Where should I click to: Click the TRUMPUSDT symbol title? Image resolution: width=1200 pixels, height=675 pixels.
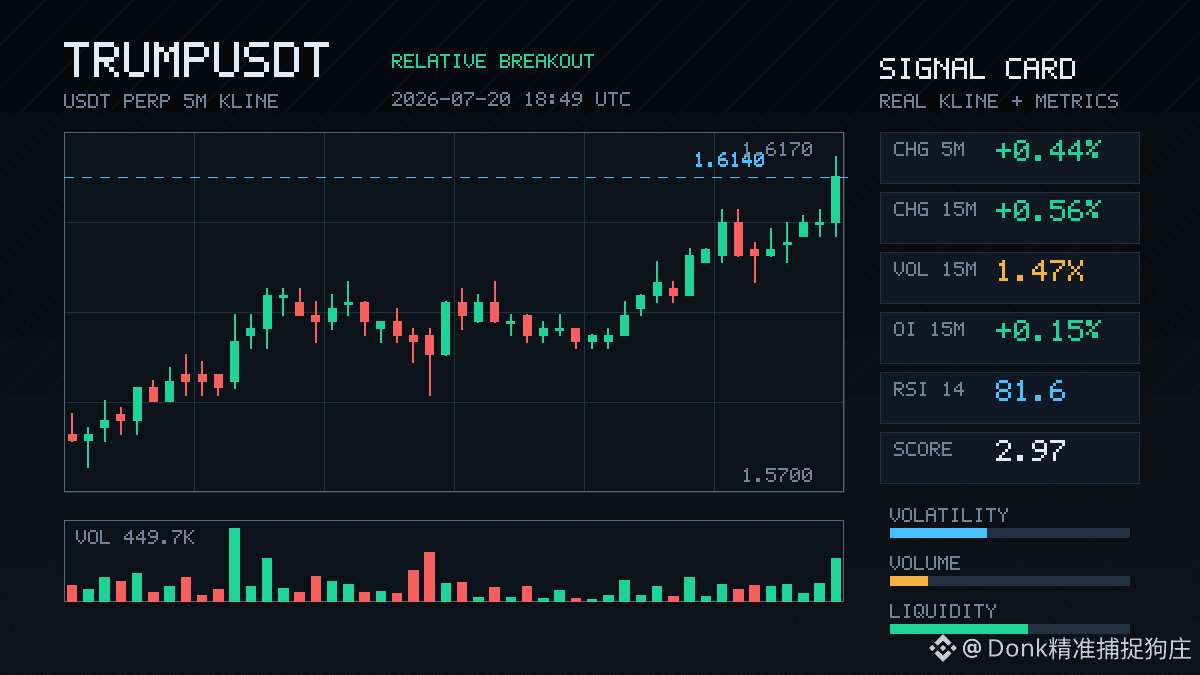[x=196, y=60]
